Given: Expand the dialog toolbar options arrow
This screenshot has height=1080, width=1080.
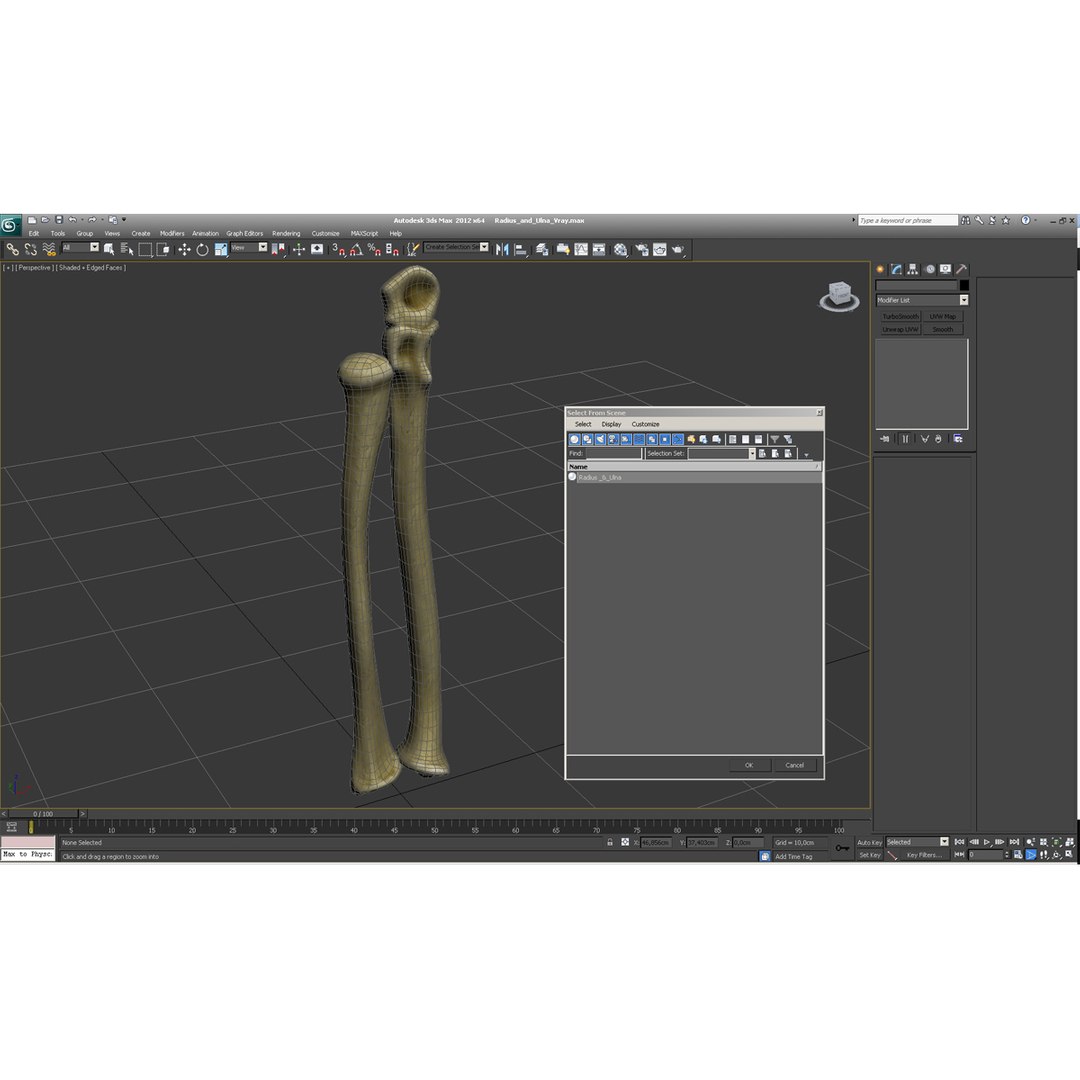Looking at the screenshot, I should click(806, 455).
